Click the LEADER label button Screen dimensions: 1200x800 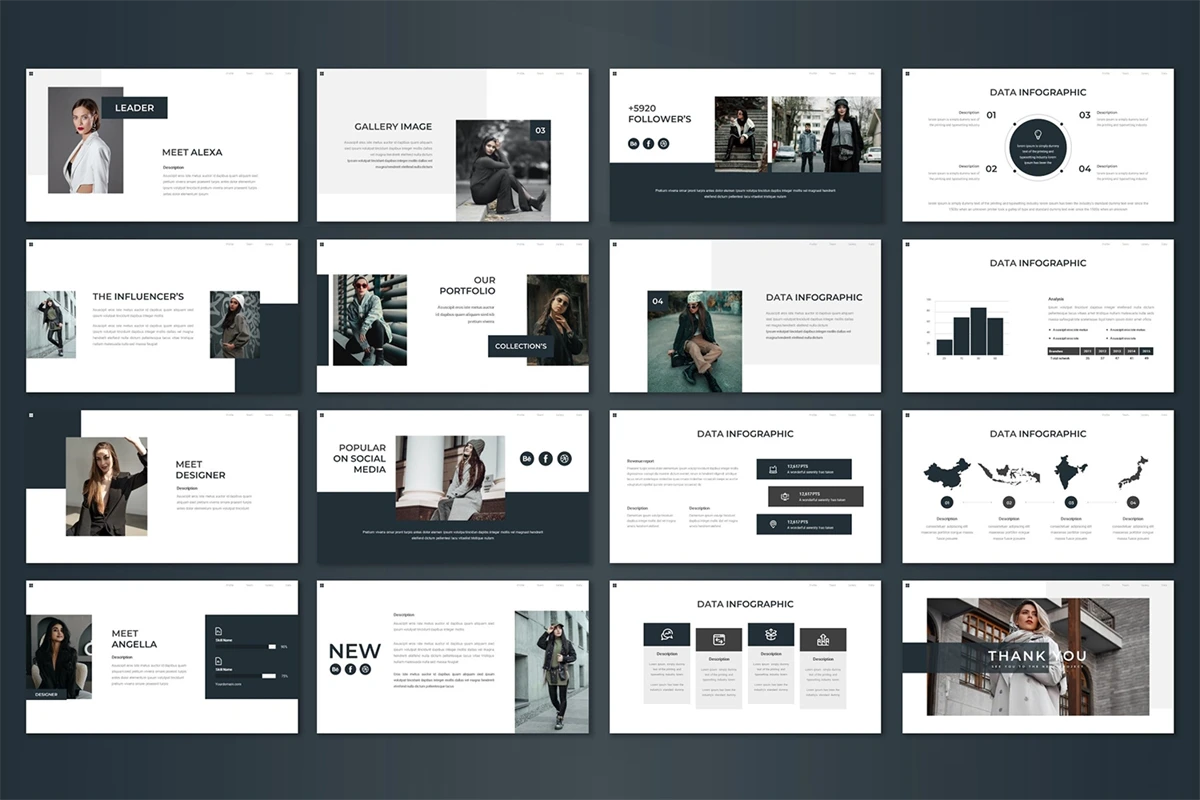click(x=134, y=108)
